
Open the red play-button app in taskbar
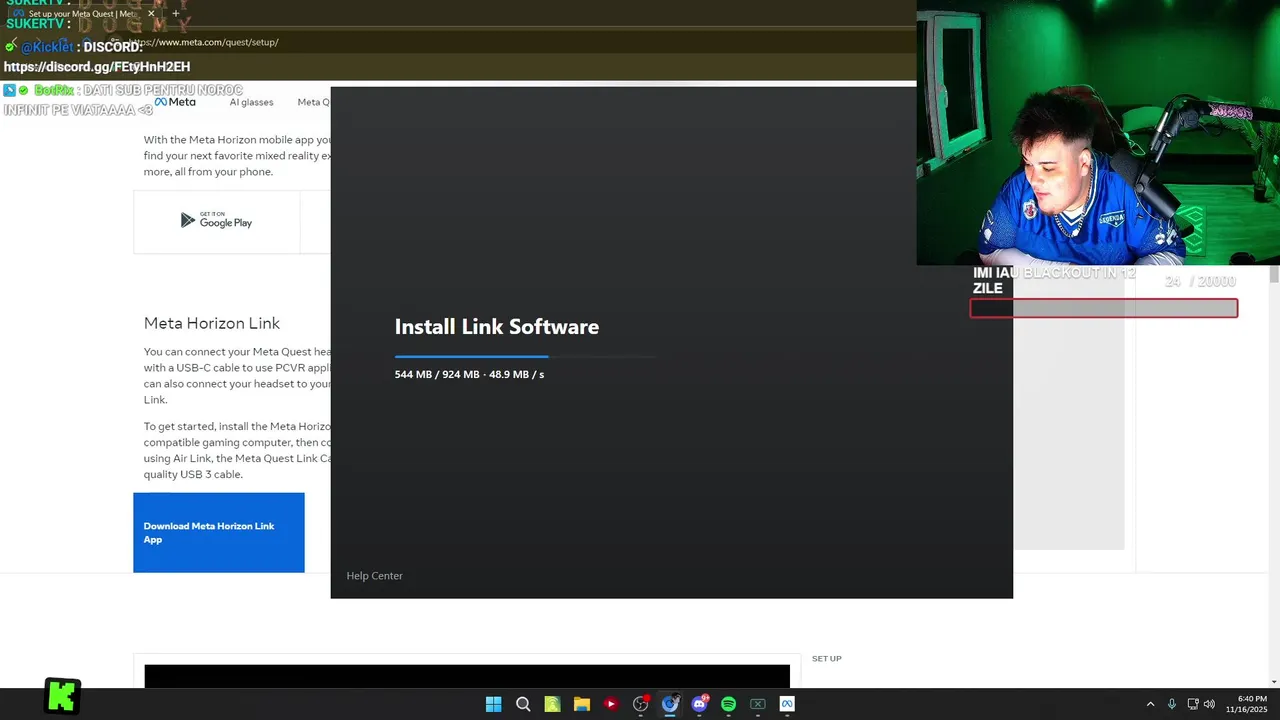click(x=611, y=704)
